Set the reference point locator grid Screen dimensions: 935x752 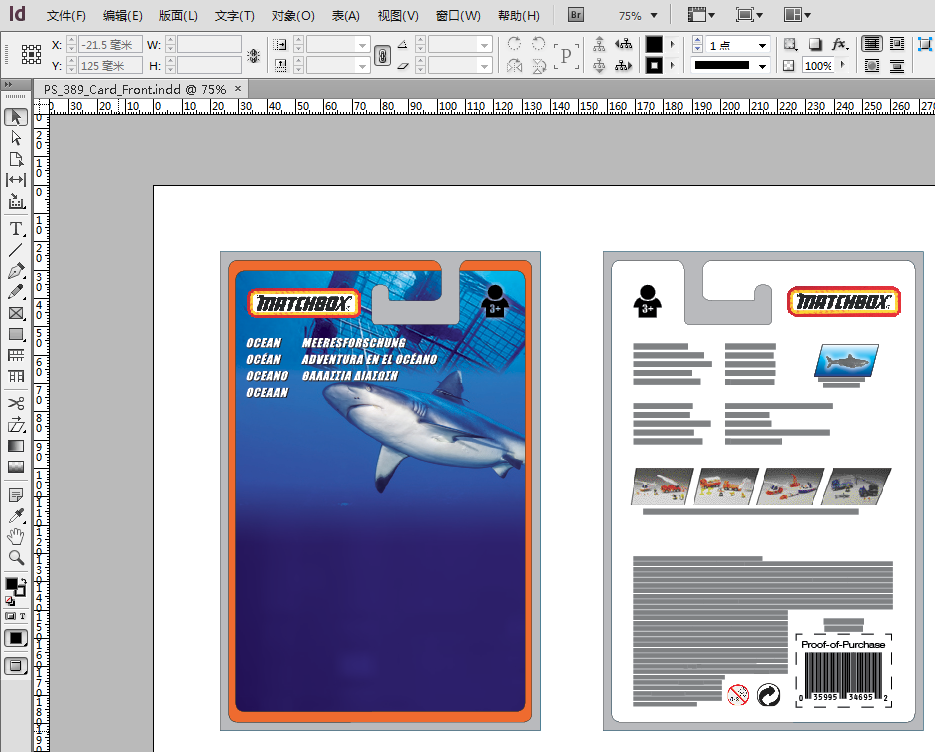click(x=31, y=55)
